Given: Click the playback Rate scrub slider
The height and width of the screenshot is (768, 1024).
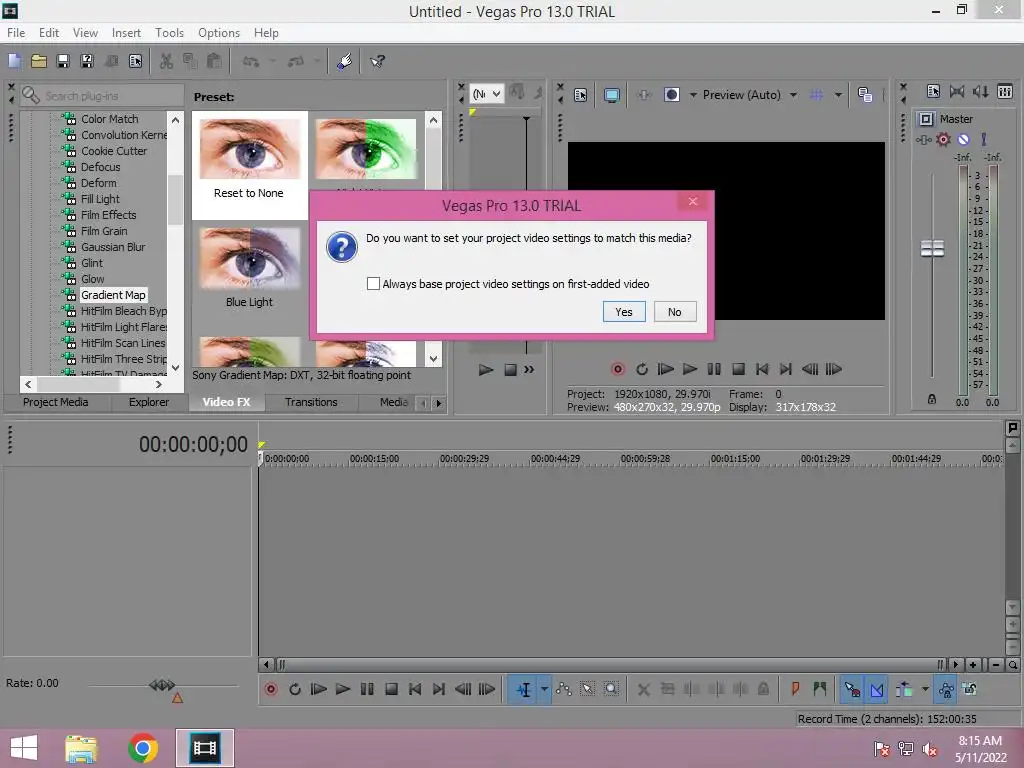Looking at the screenshot, I should (163, 685).
